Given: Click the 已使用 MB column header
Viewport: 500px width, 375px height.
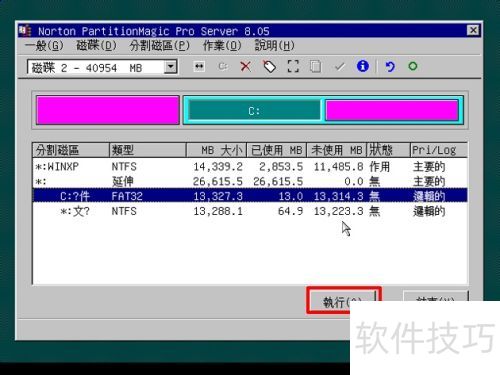Looking at the screenshot, I should pyautogui.click(x=276, y=150).
